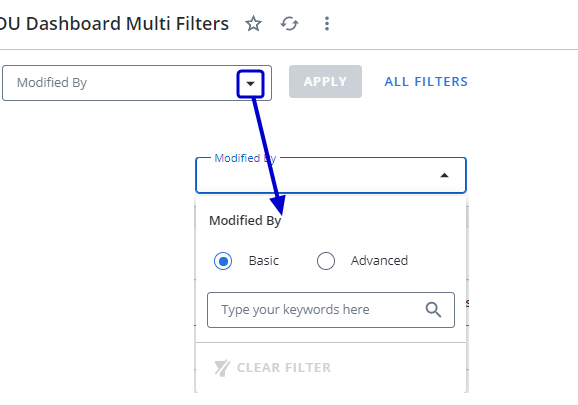Open the three-dot more options menu

coord(327,24)
